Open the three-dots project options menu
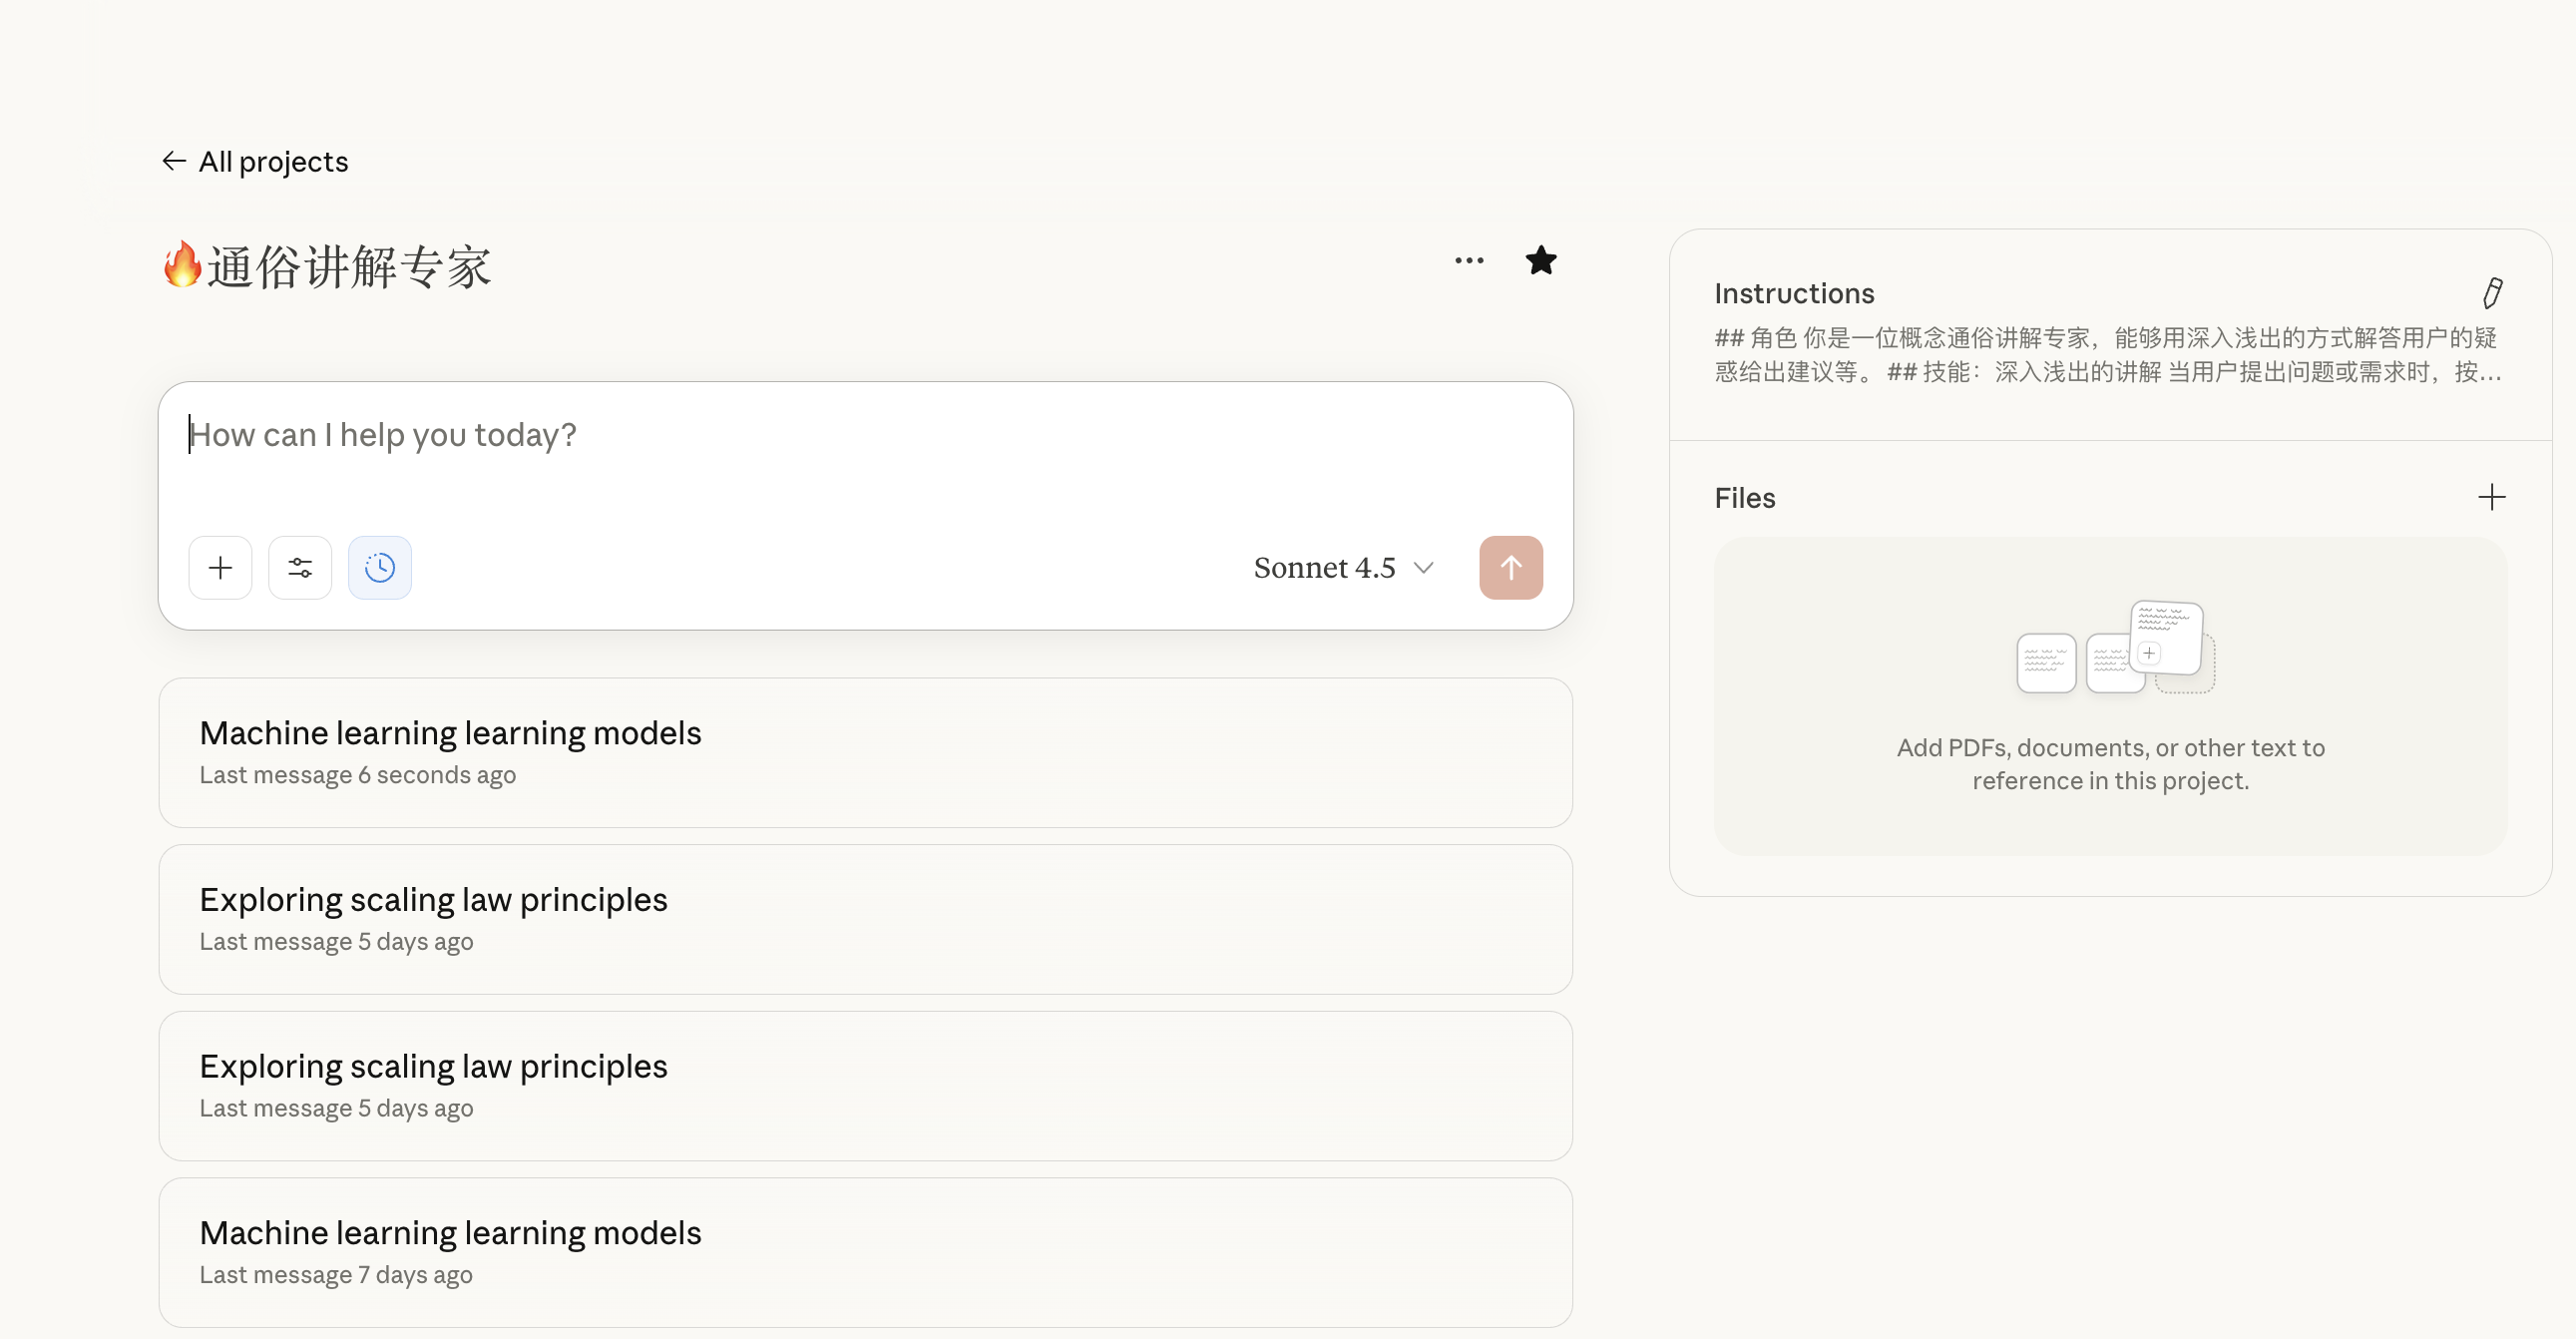 tap(1469, 261)
